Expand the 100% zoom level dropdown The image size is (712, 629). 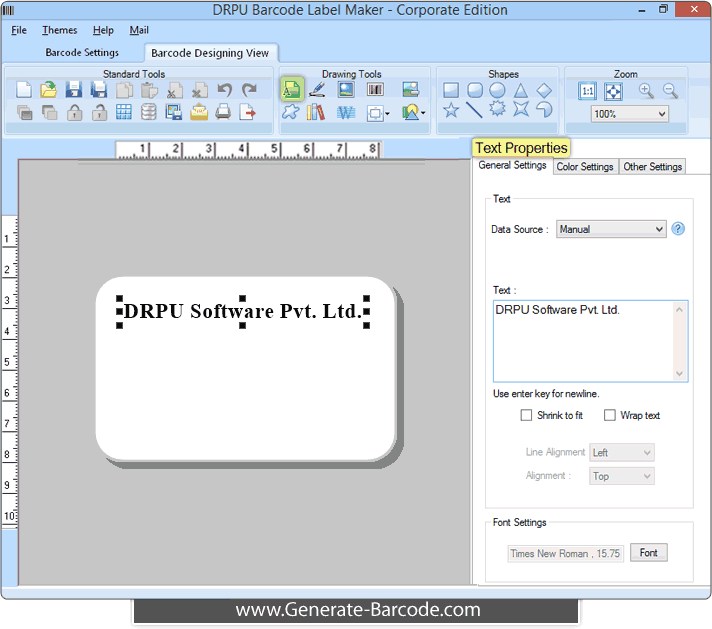point(630,114)
